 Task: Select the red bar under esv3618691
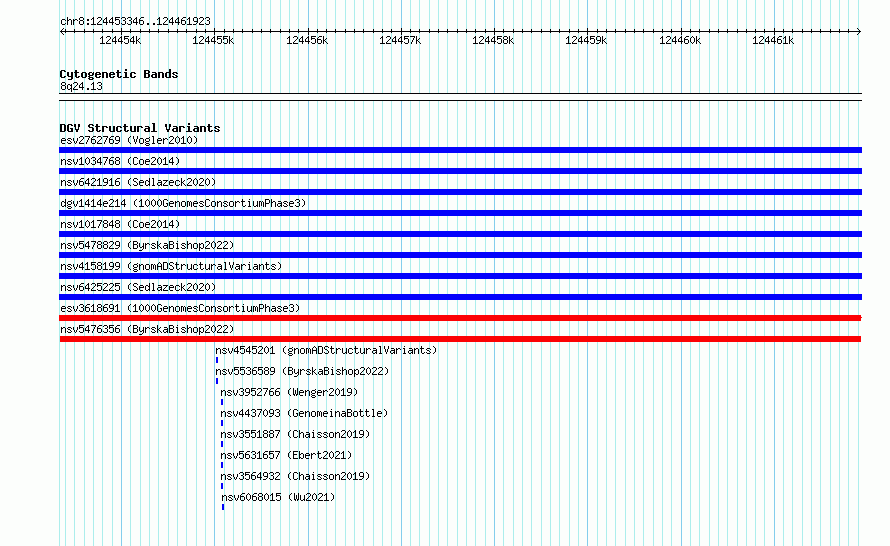[460, 318]
